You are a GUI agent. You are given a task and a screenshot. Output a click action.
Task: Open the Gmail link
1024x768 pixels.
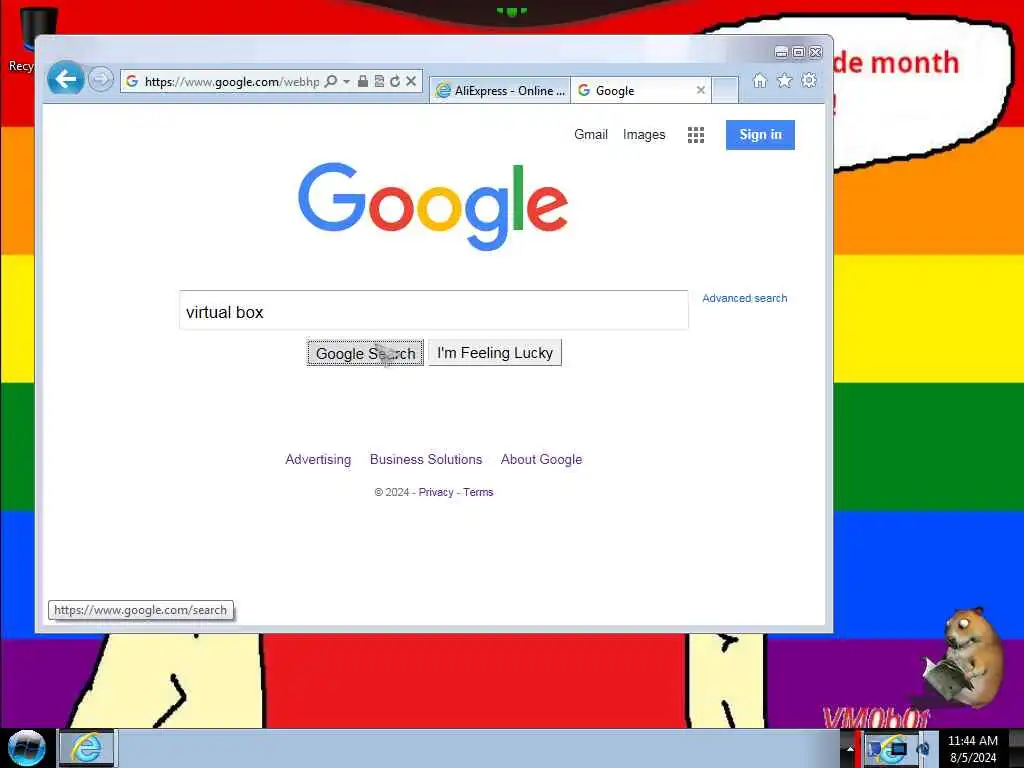[591, 135]
